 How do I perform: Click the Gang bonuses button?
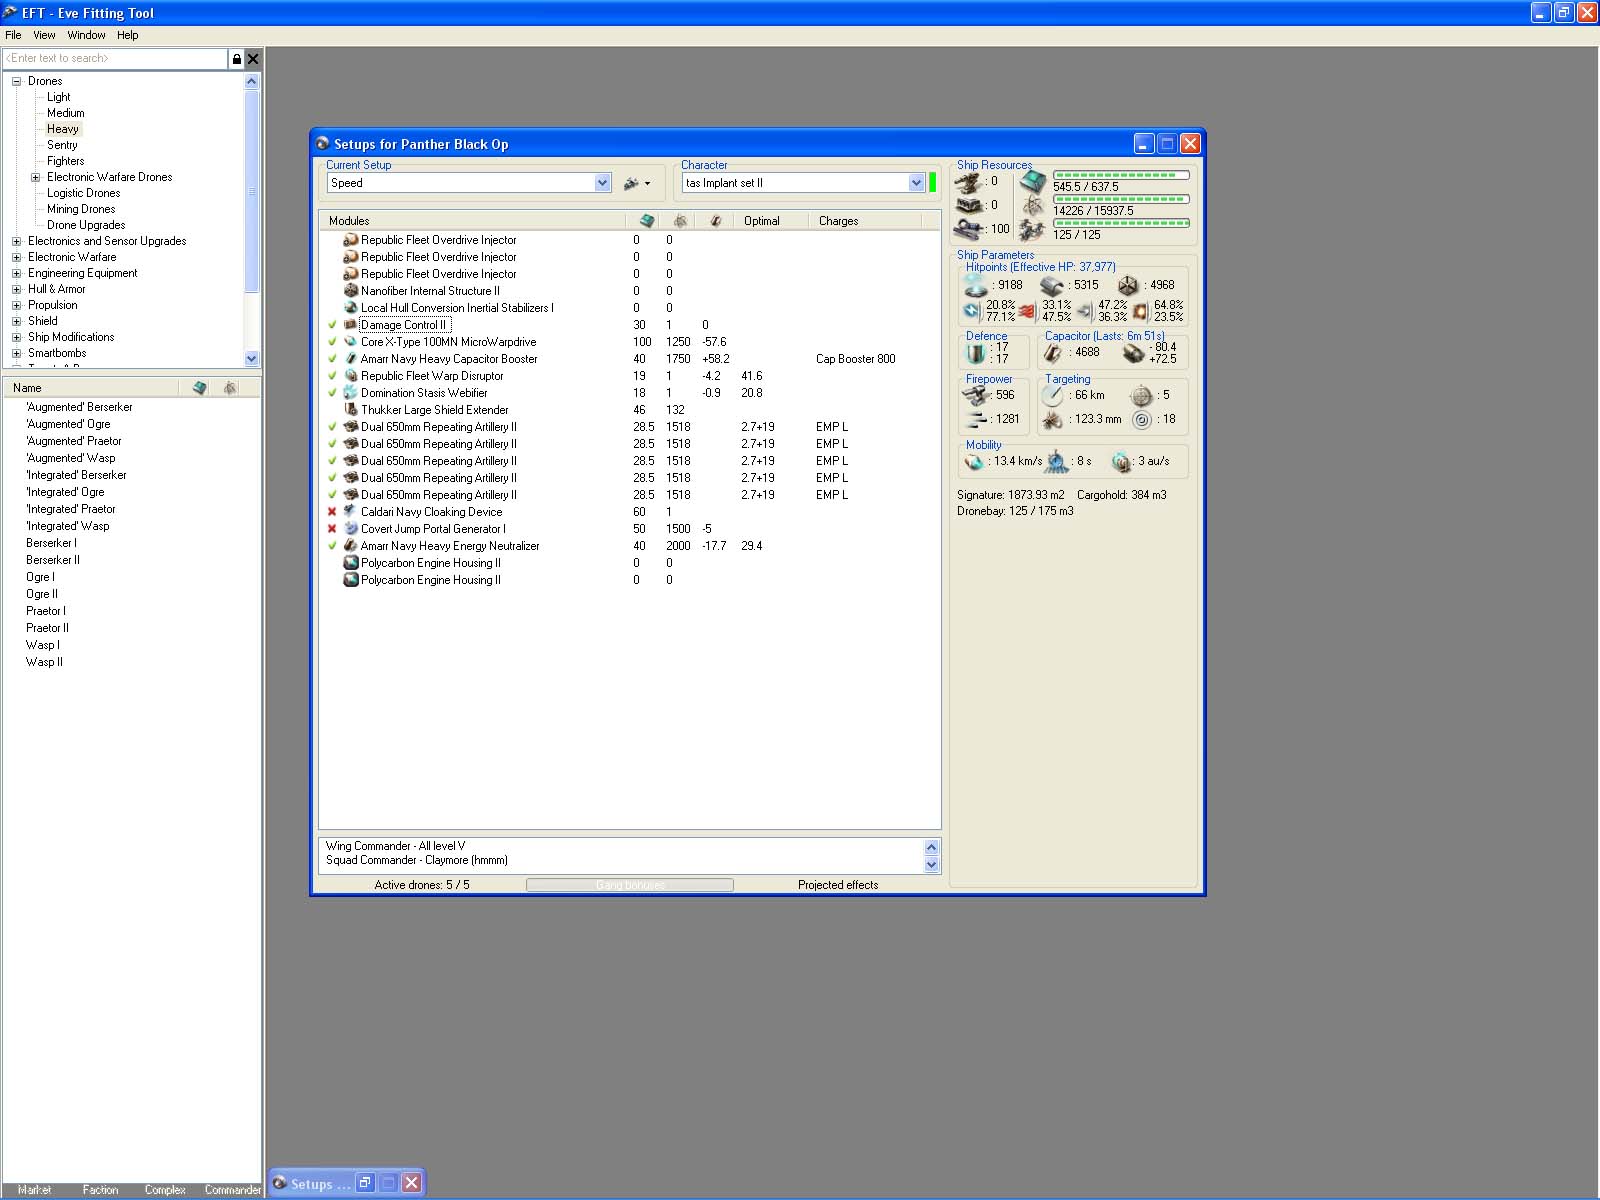click(x=630, y=885)
